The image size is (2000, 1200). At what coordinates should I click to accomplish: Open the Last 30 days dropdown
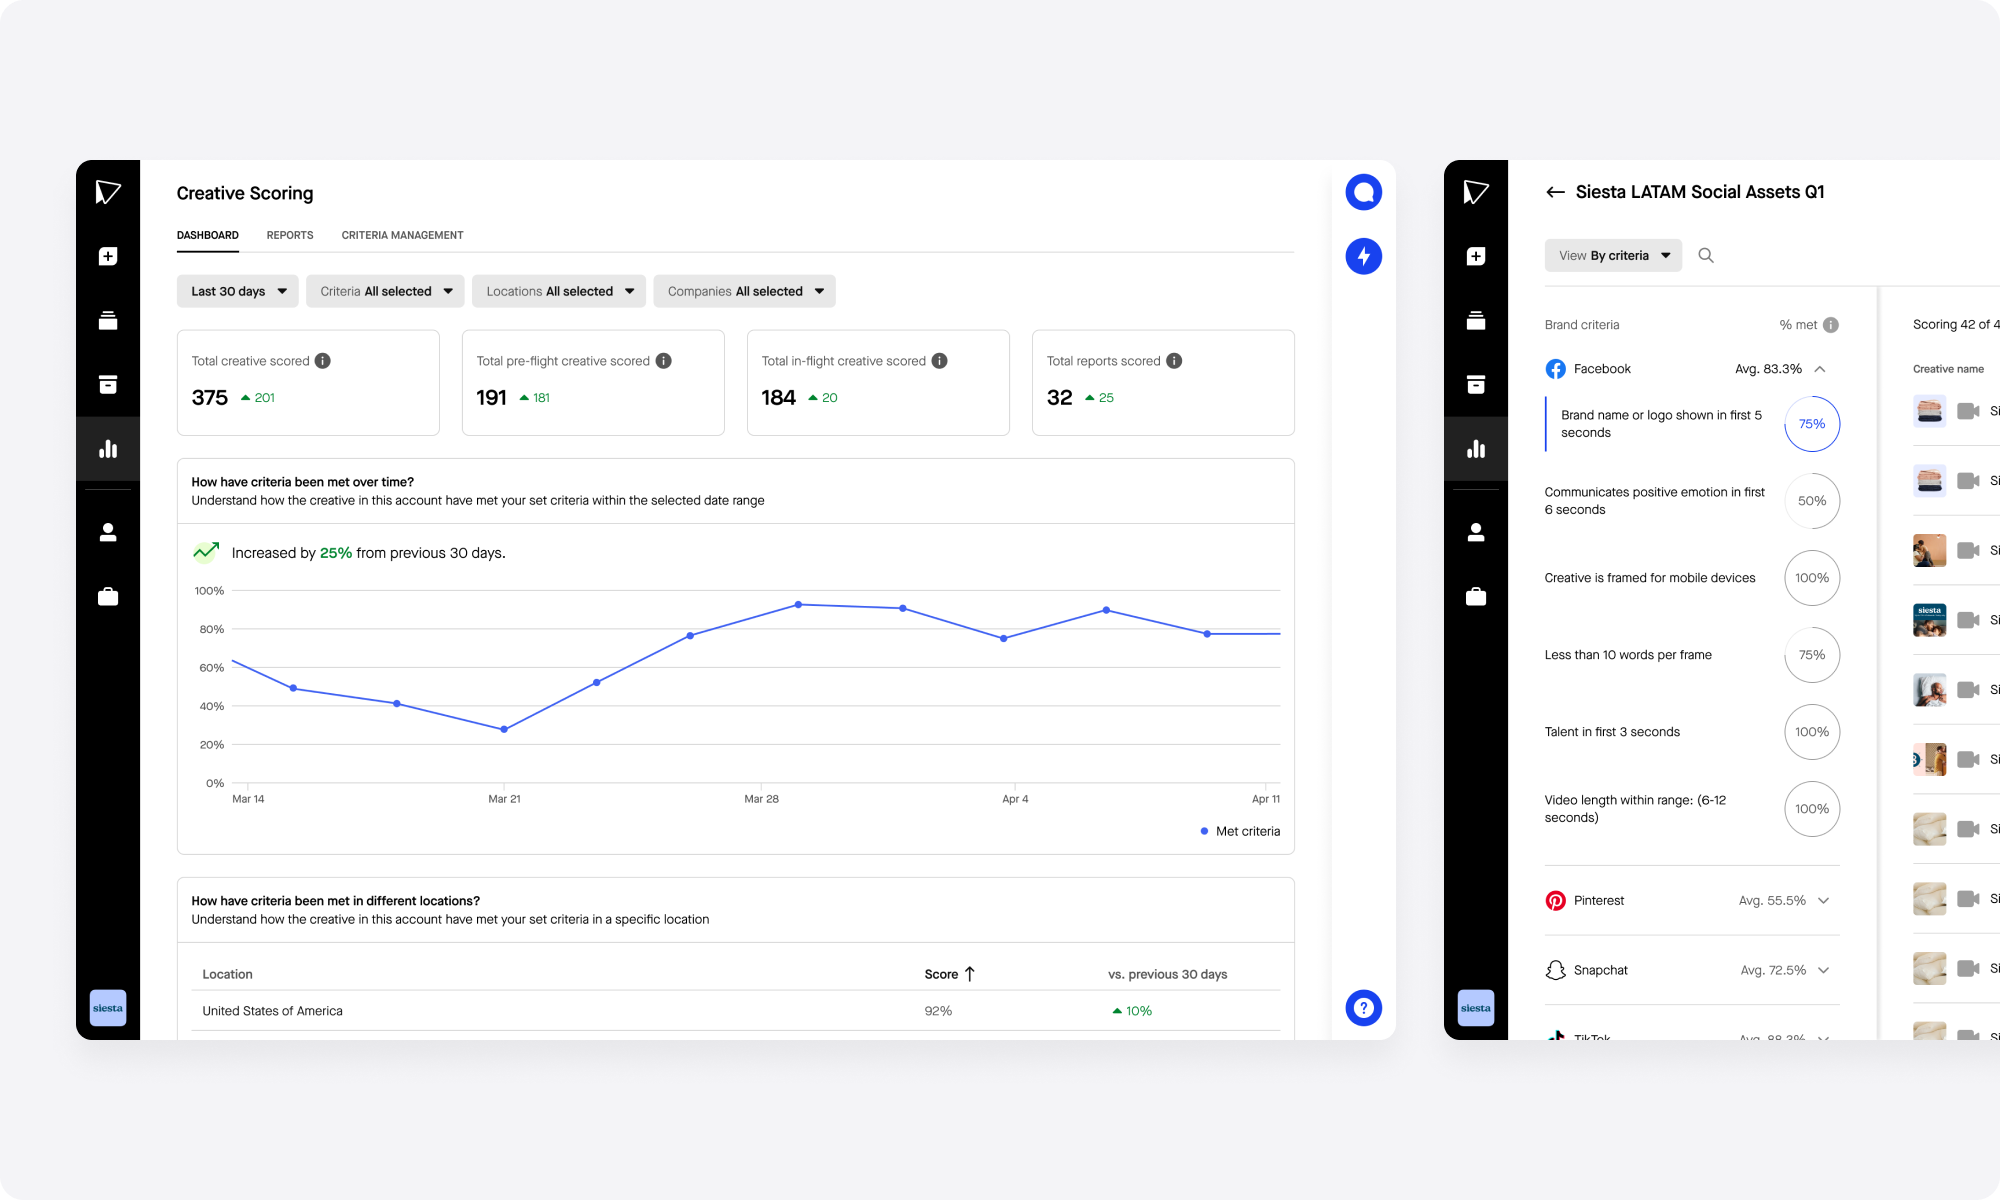coord(238,291)
